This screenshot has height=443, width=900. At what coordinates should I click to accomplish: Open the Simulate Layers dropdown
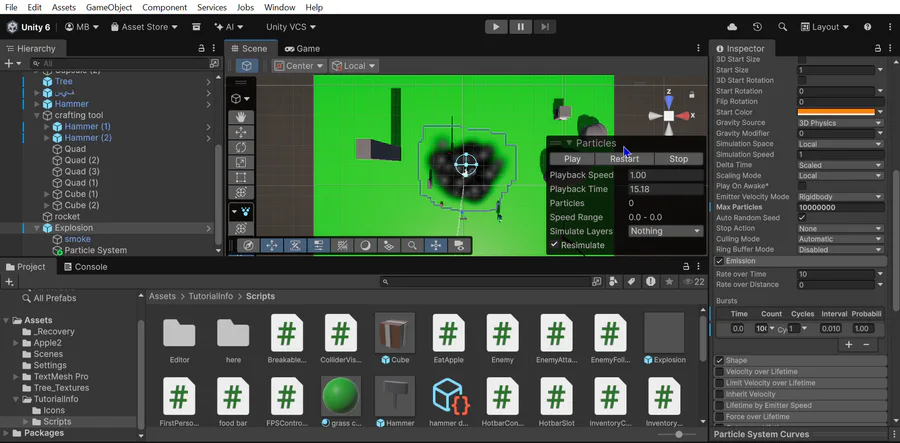click(x=666, y=231)
